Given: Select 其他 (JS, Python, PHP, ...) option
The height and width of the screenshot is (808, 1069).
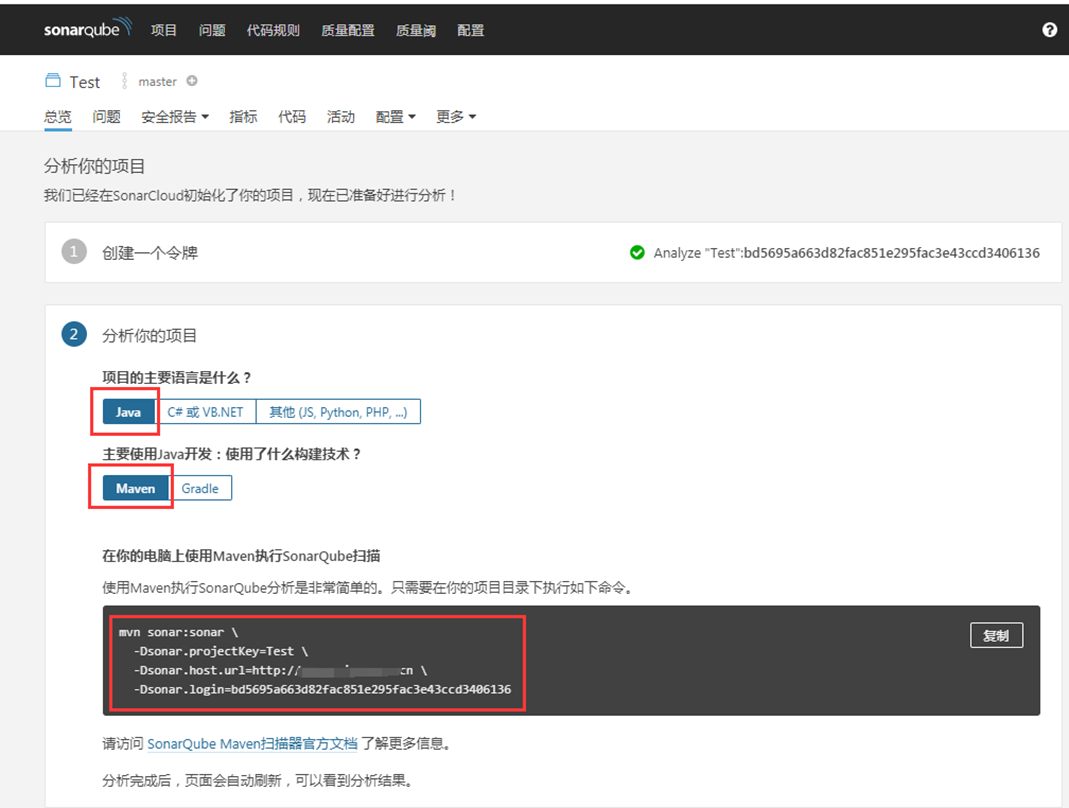Looking at the screenshot, I should [x=338, y=412].
